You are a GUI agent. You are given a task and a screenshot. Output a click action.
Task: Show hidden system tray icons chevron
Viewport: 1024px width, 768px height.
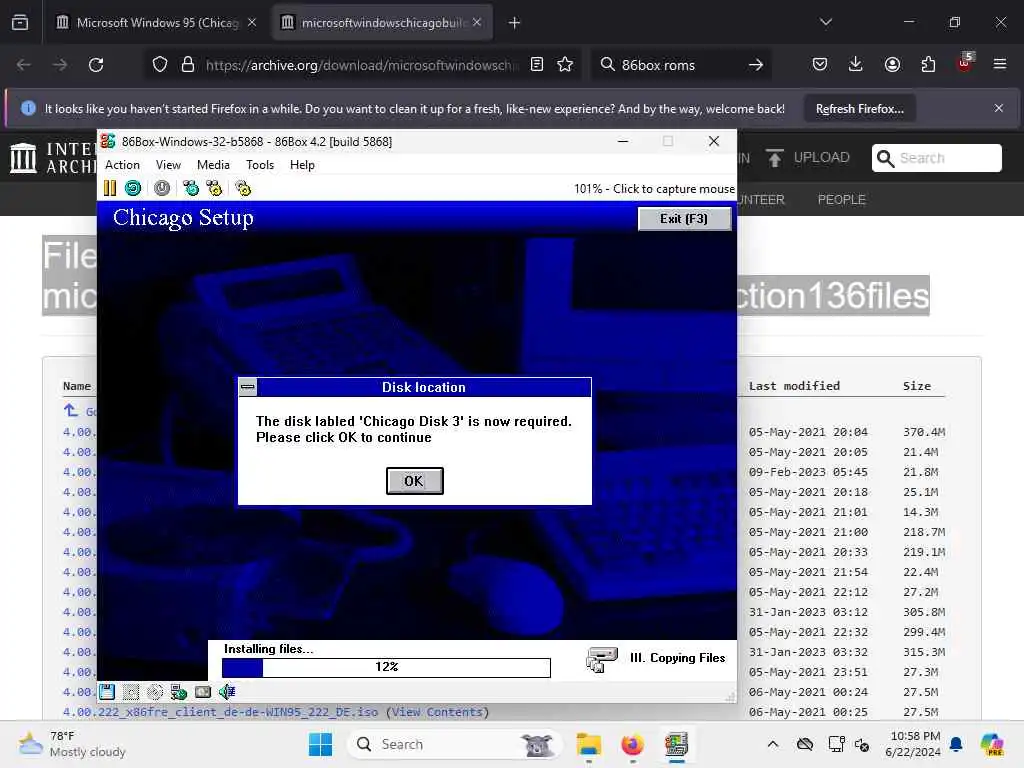pos(773,744)
